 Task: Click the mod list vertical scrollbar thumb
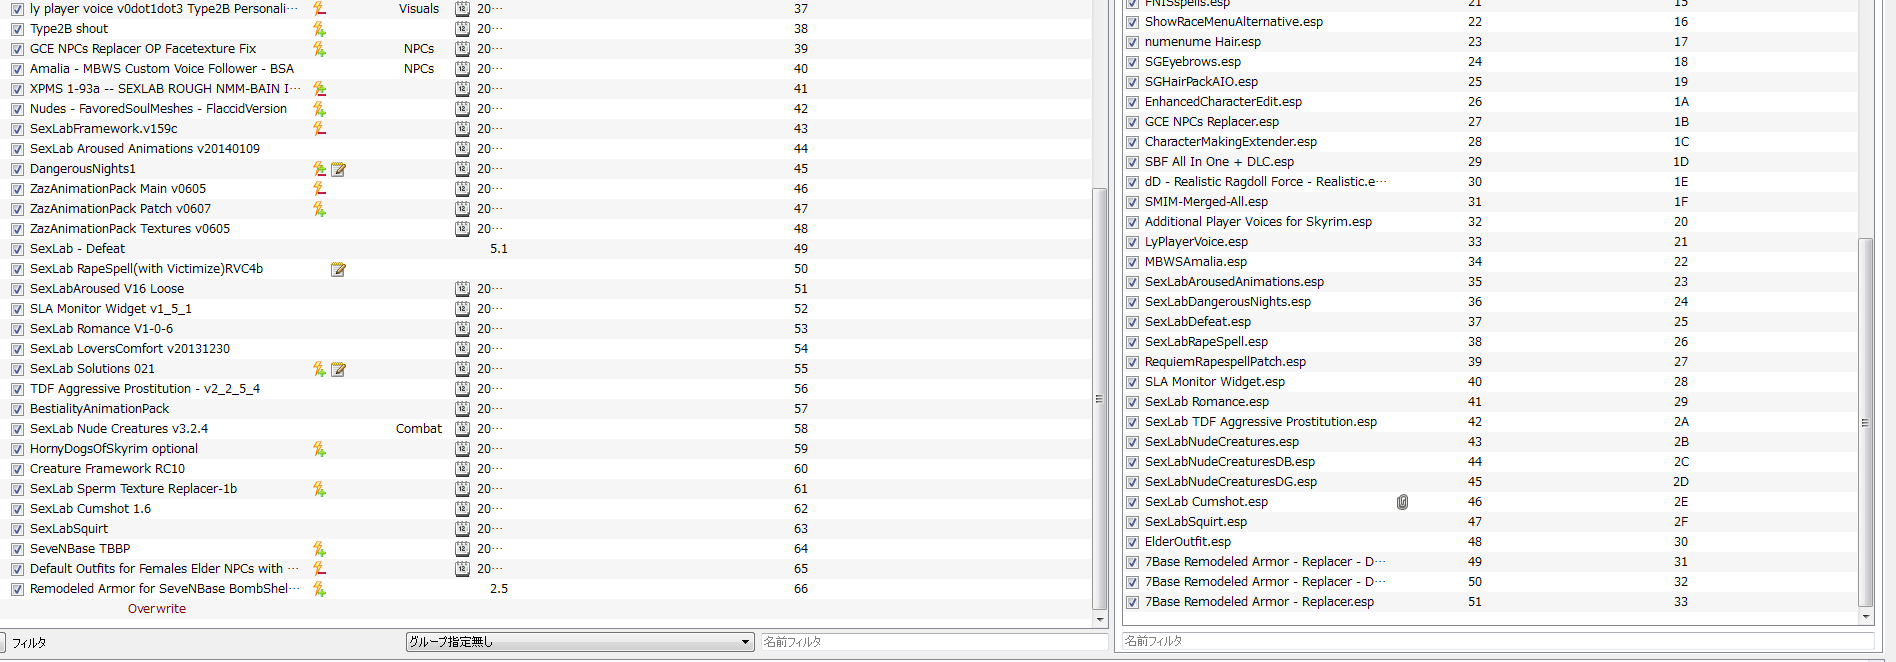(x=1100, y=398)
